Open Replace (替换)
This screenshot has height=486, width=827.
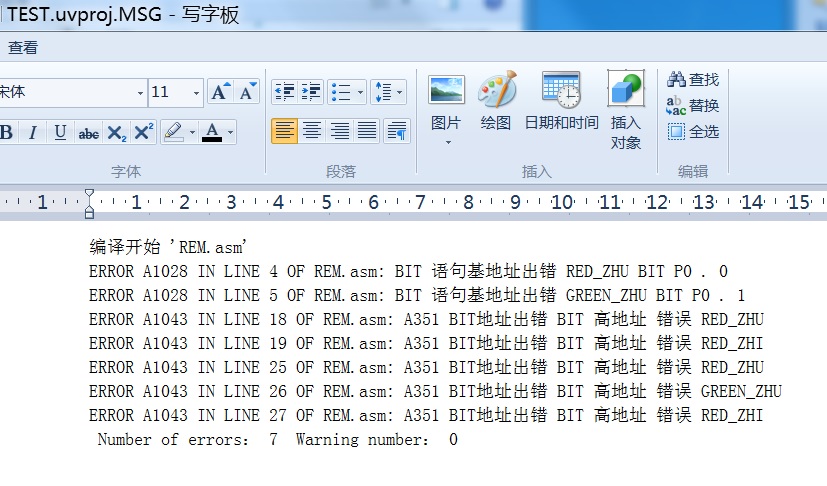(x=693, y=106)
